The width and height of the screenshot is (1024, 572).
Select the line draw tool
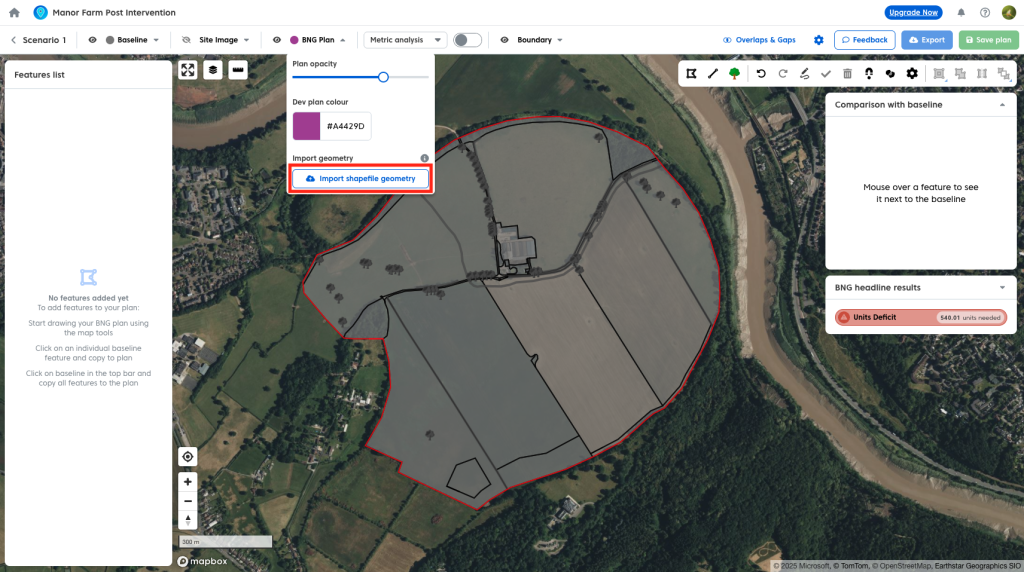pyautogui.click(x=713, y=73)
